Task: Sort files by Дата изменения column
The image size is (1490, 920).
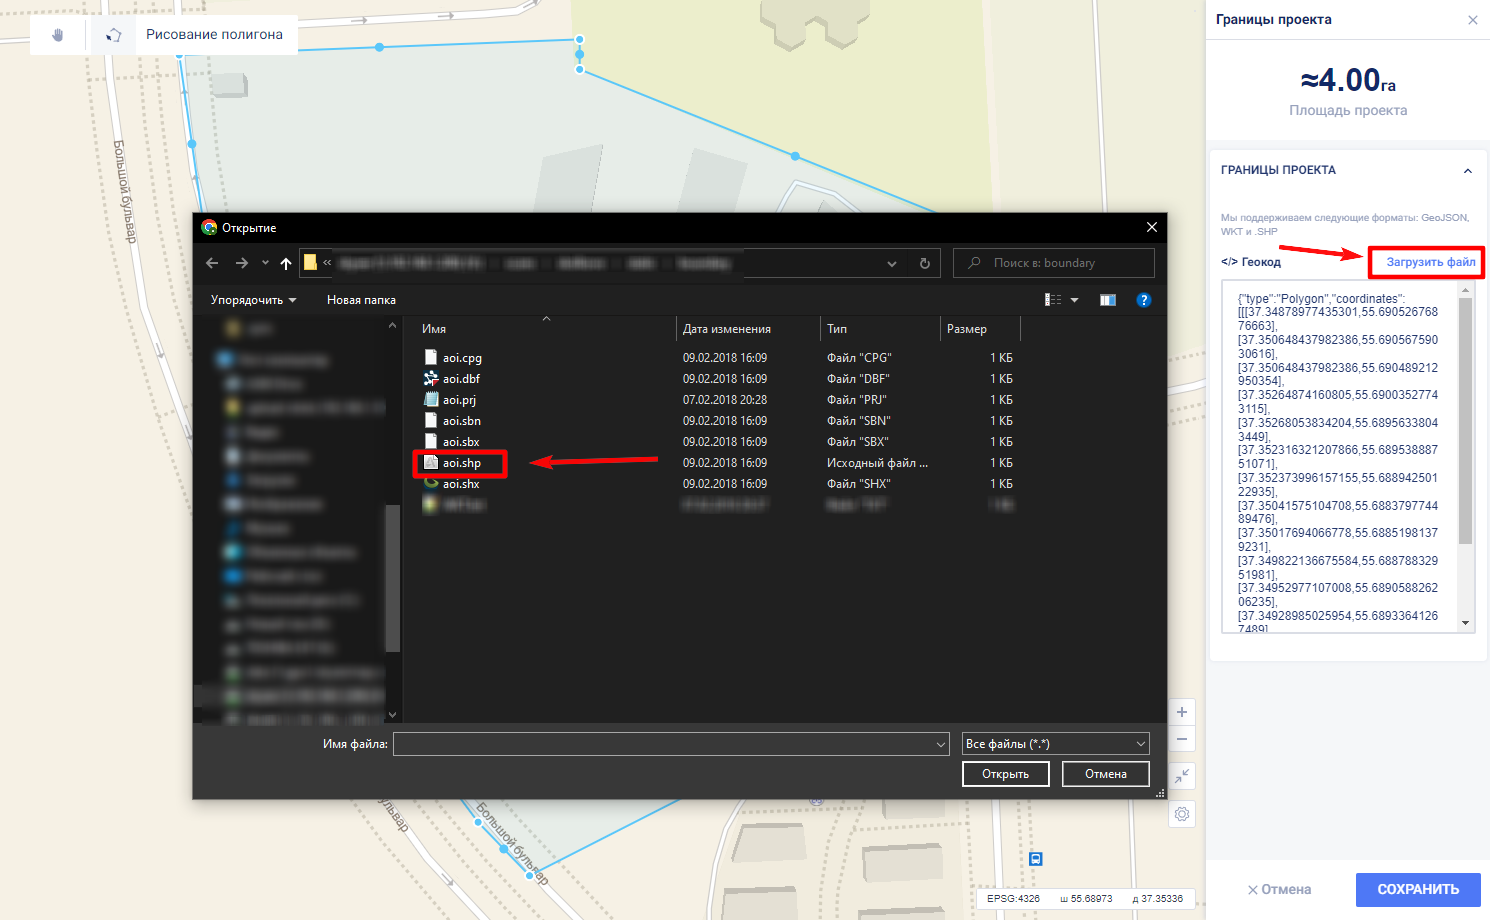Action: pyautogui.click(x=727, y=329)
